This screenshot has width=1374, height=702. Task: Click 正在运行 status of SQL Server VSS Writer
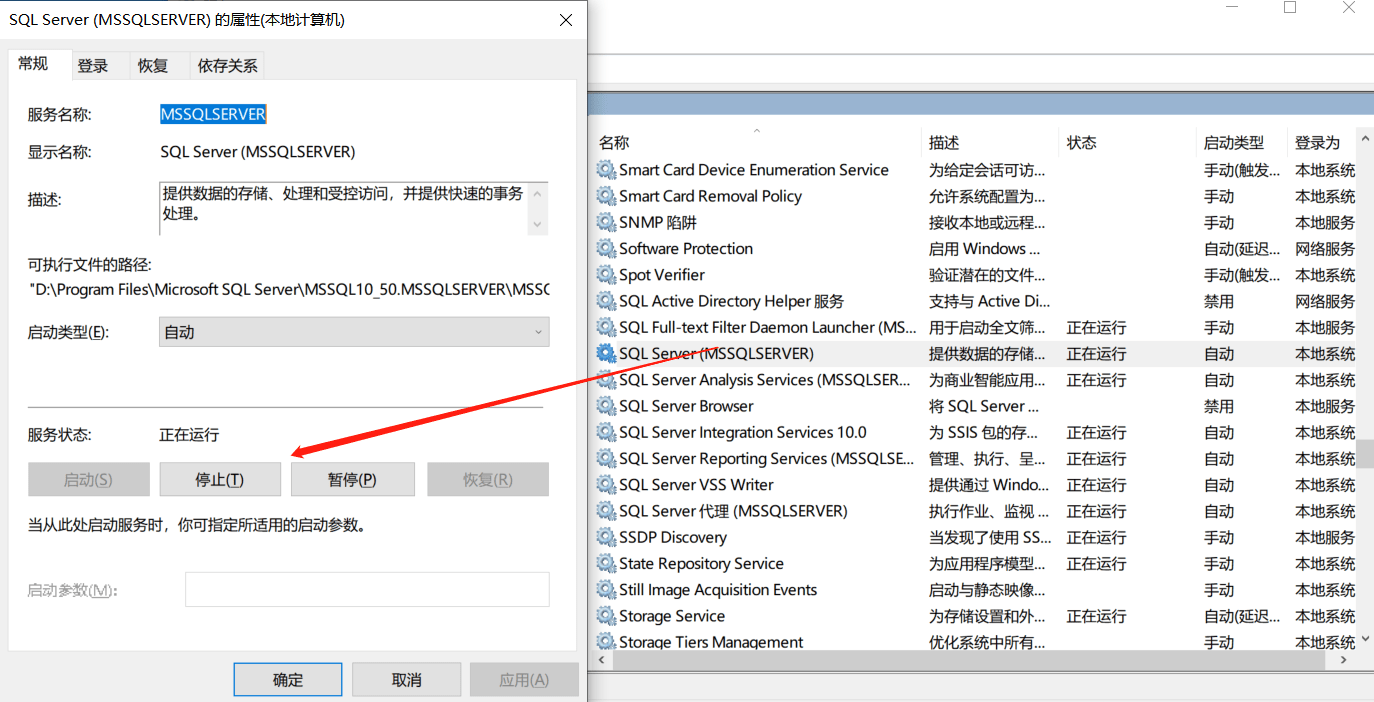[x=1096, y=485]
